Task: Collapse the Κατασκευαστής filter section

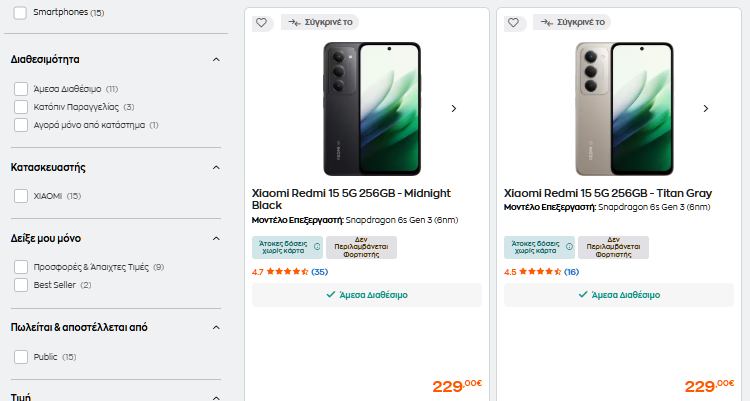Action: tap(216, 167)
